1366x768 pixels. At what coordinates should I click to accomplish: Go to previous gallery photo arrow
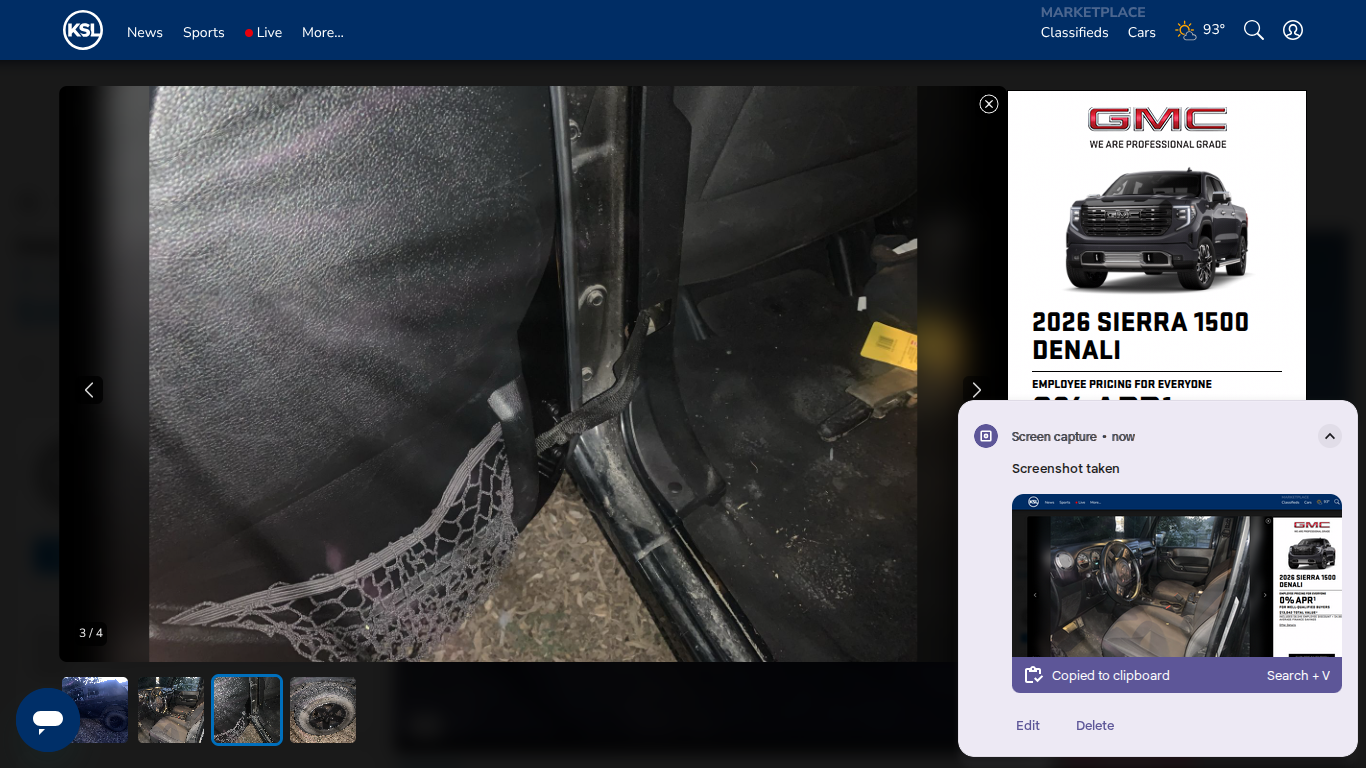pyautogui.click(x=89, y=390)
